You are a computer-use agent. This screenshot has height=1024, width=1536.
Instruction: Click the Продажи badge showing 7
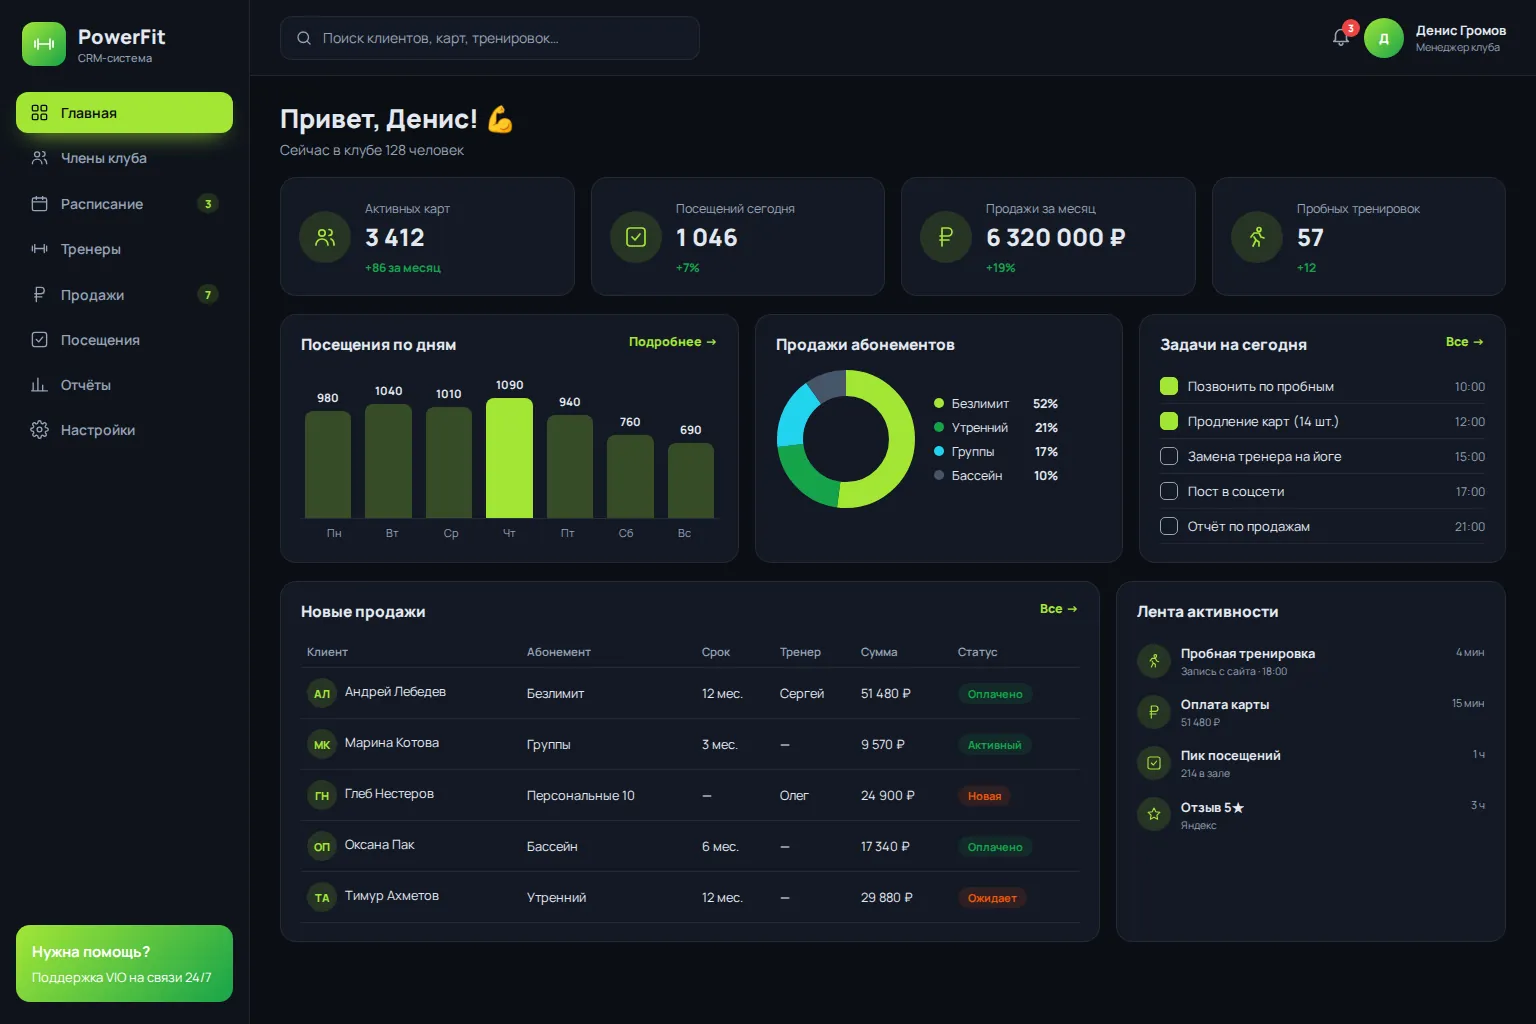pos(208,294)
